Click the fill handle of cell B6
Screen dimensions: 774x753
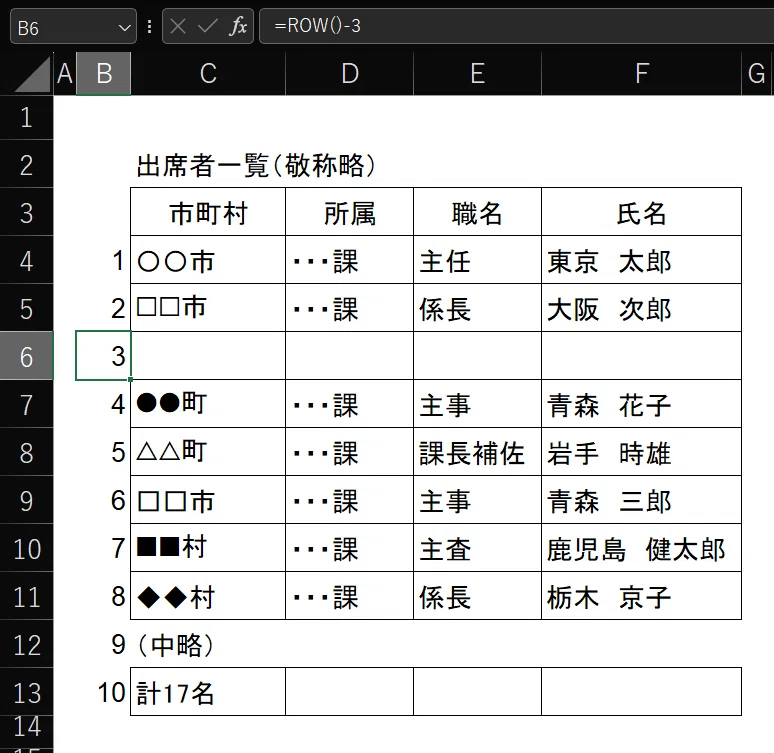(130, 380)
